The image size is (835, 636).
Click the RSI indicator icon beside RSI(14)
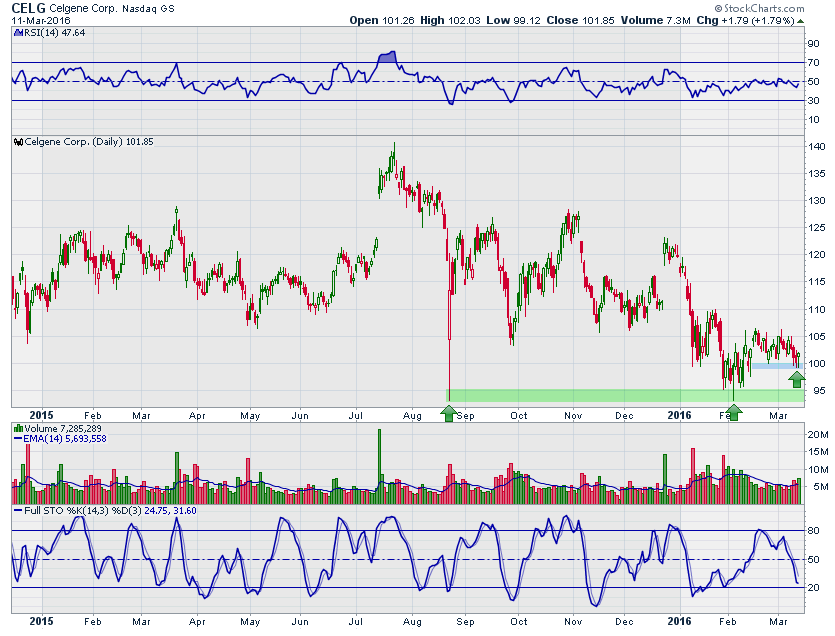(18, 33)
